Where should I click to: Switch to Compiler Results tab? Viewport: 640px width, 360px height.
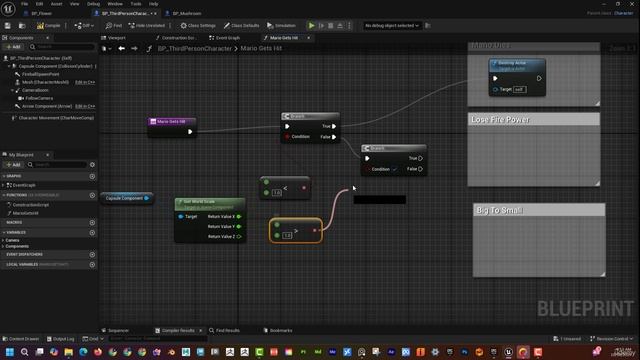click(178, 331)
